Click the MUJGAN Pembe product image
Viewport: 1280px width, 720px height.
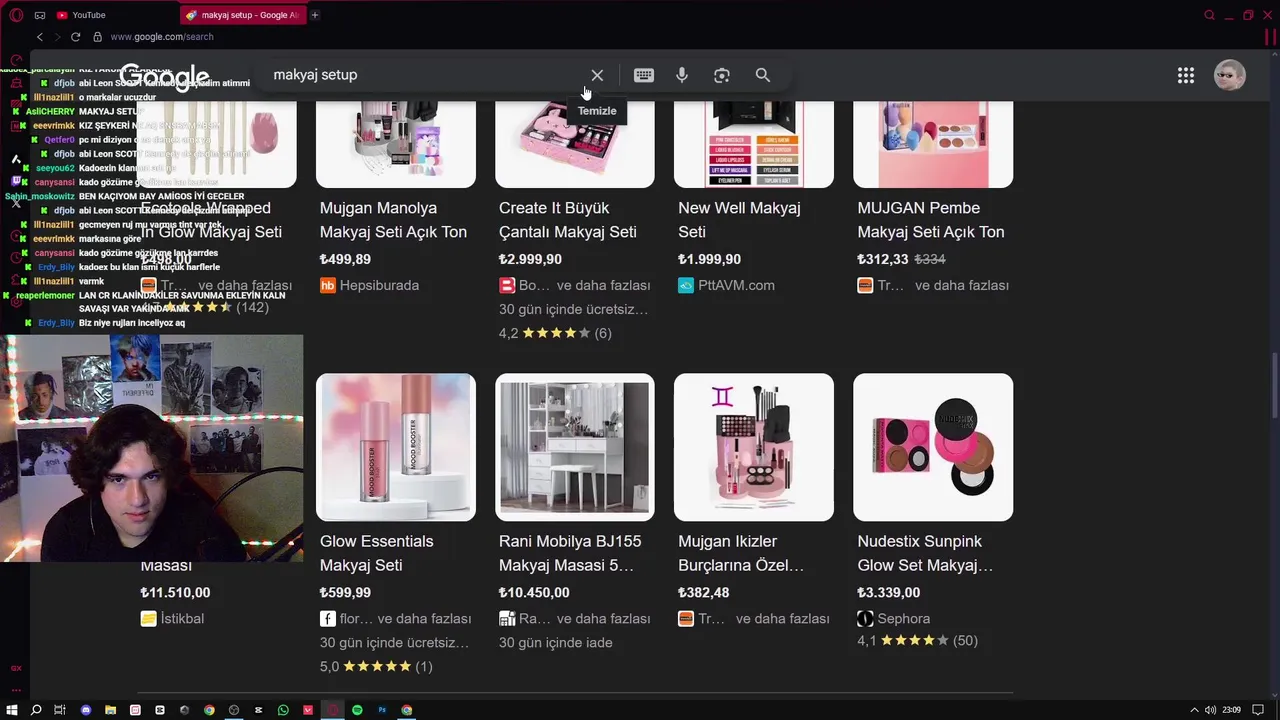933,144
